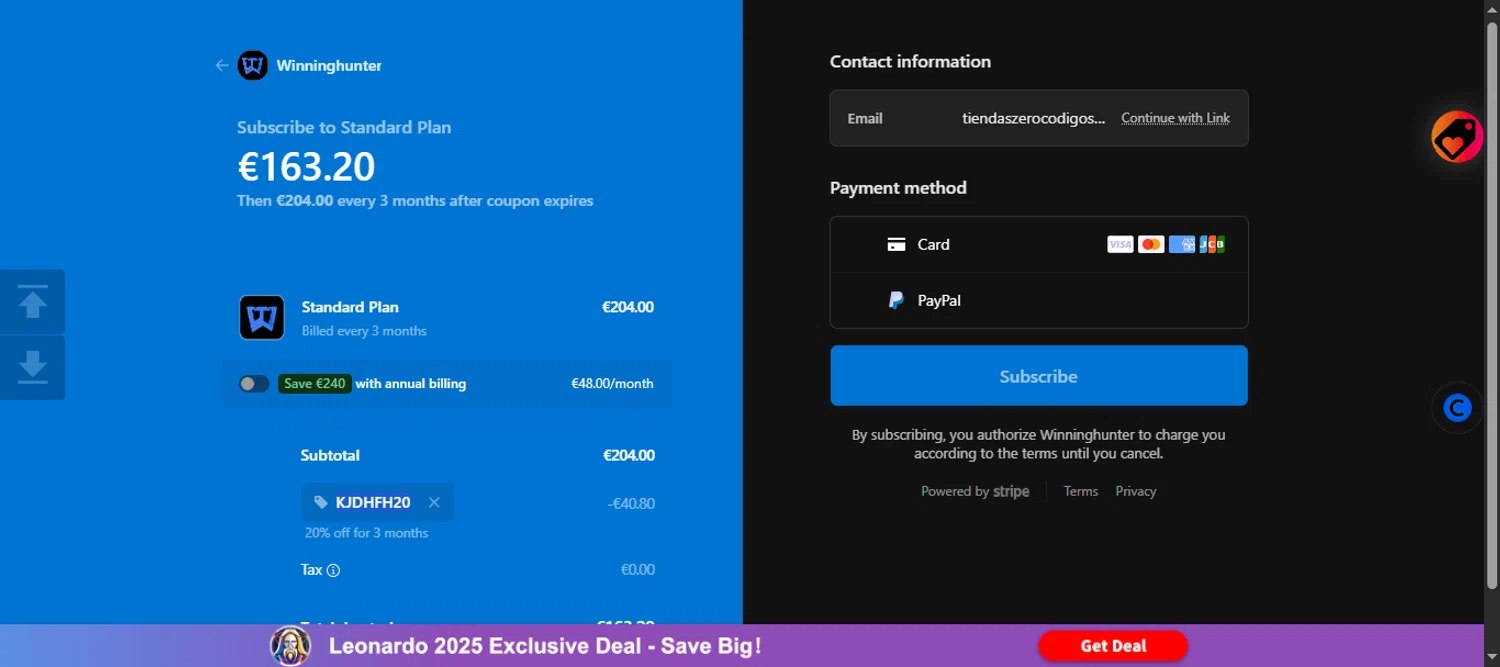Click Continue with Link

(1175, 118)
